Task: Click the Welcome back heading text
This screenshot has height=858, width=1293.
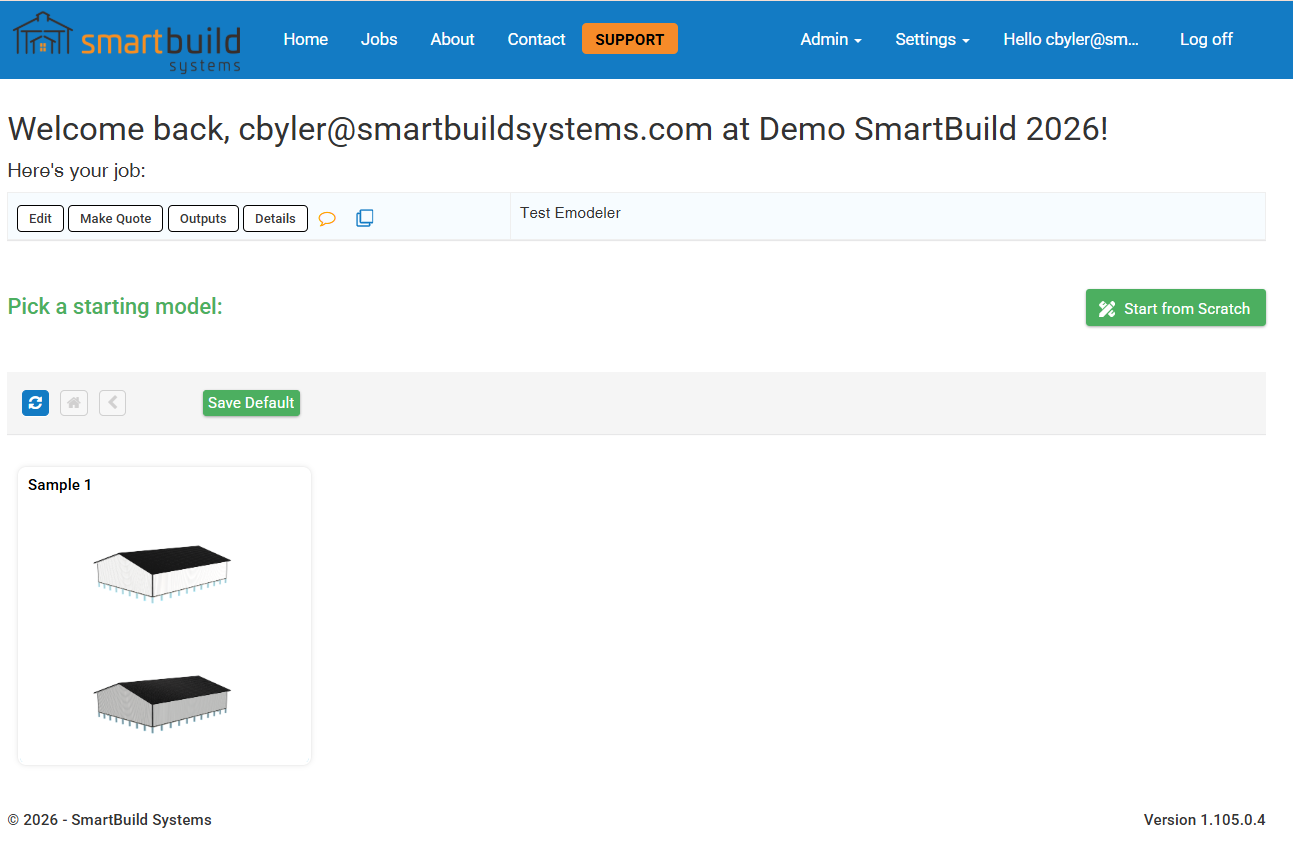Action: [x=558, y=129]
